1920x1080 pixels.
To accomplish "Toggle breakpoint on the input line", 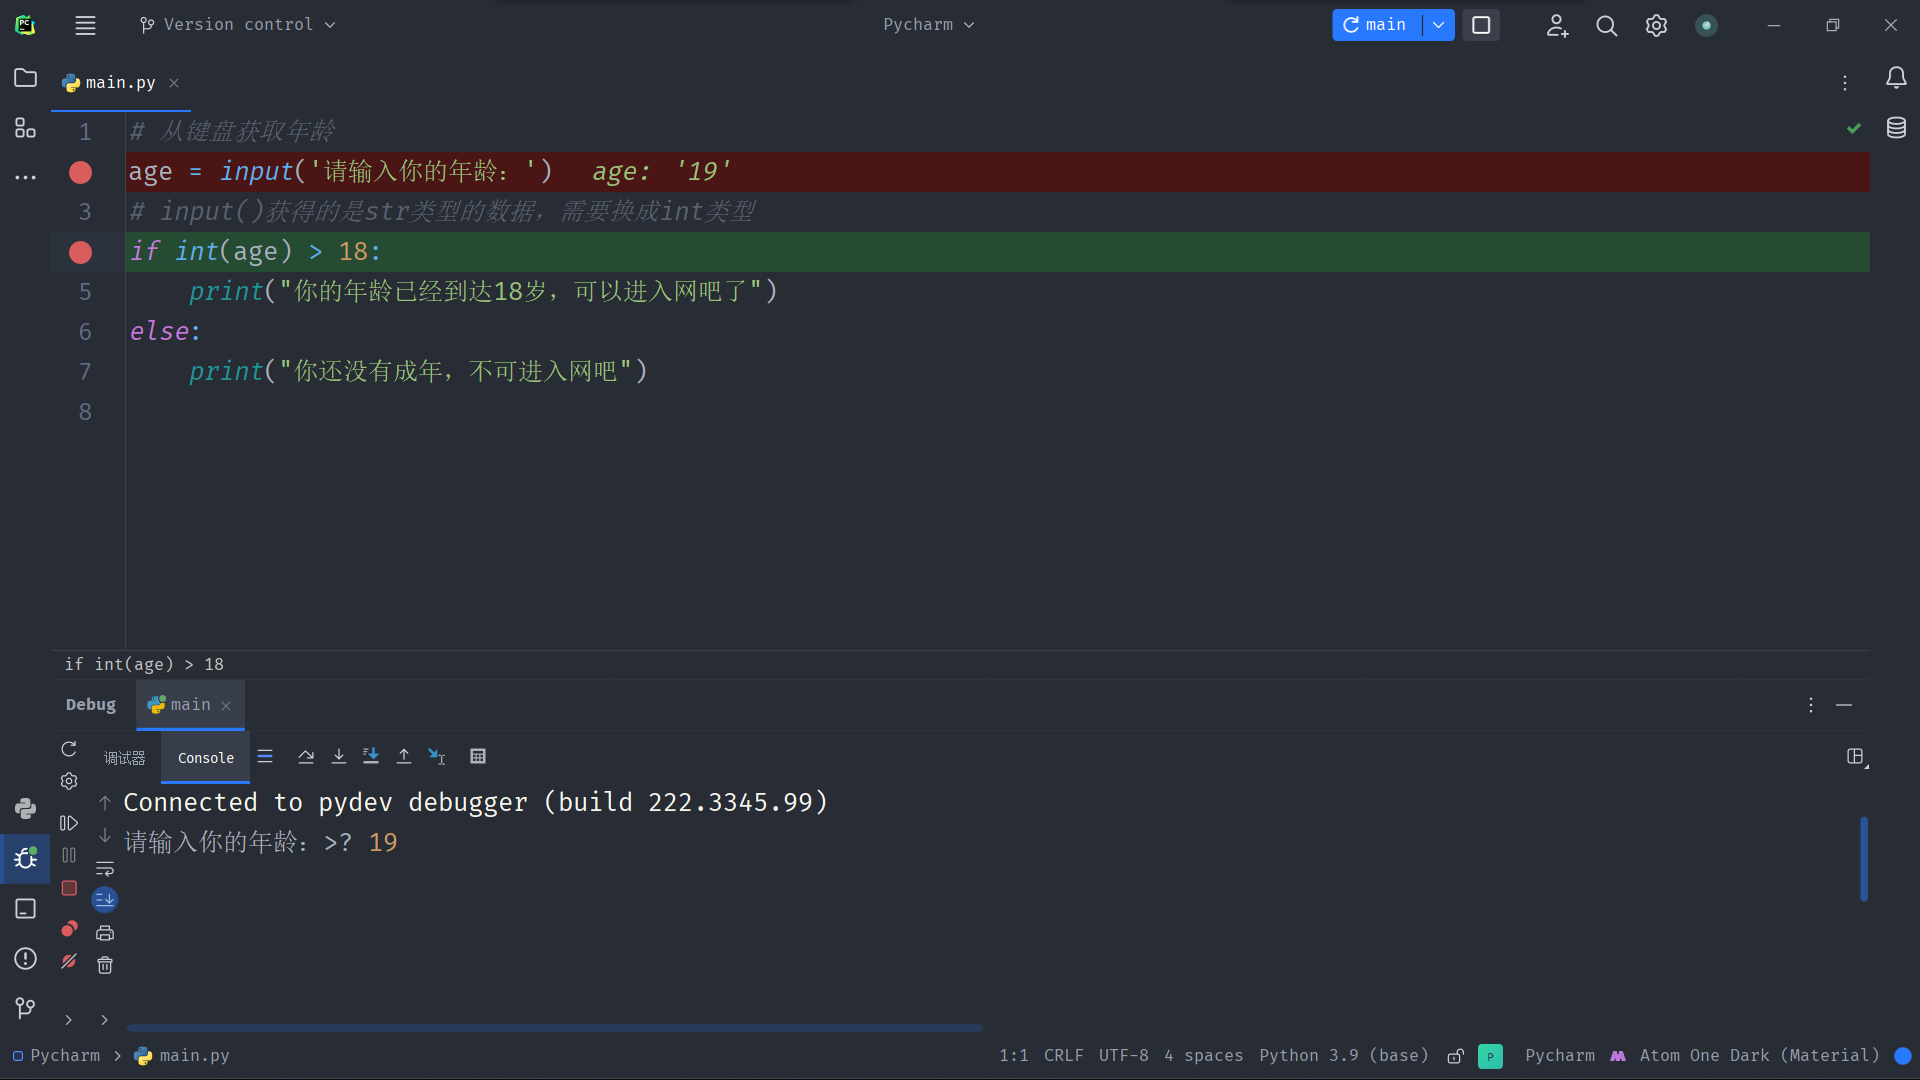I will point(81,172).
